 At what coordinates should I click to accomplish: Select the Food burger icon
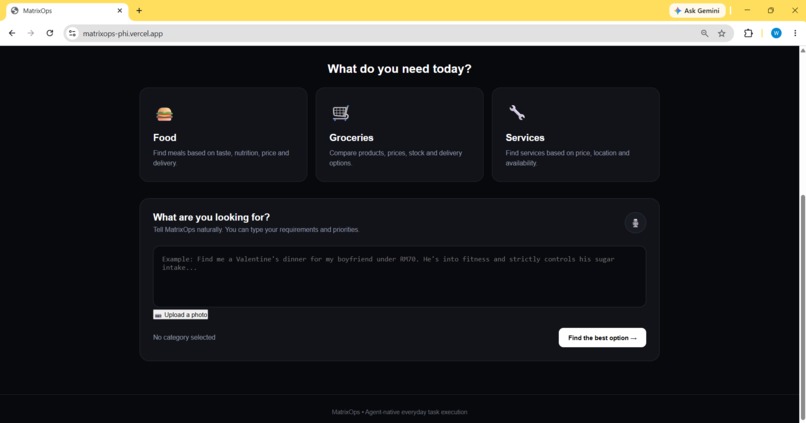point(164,114)
